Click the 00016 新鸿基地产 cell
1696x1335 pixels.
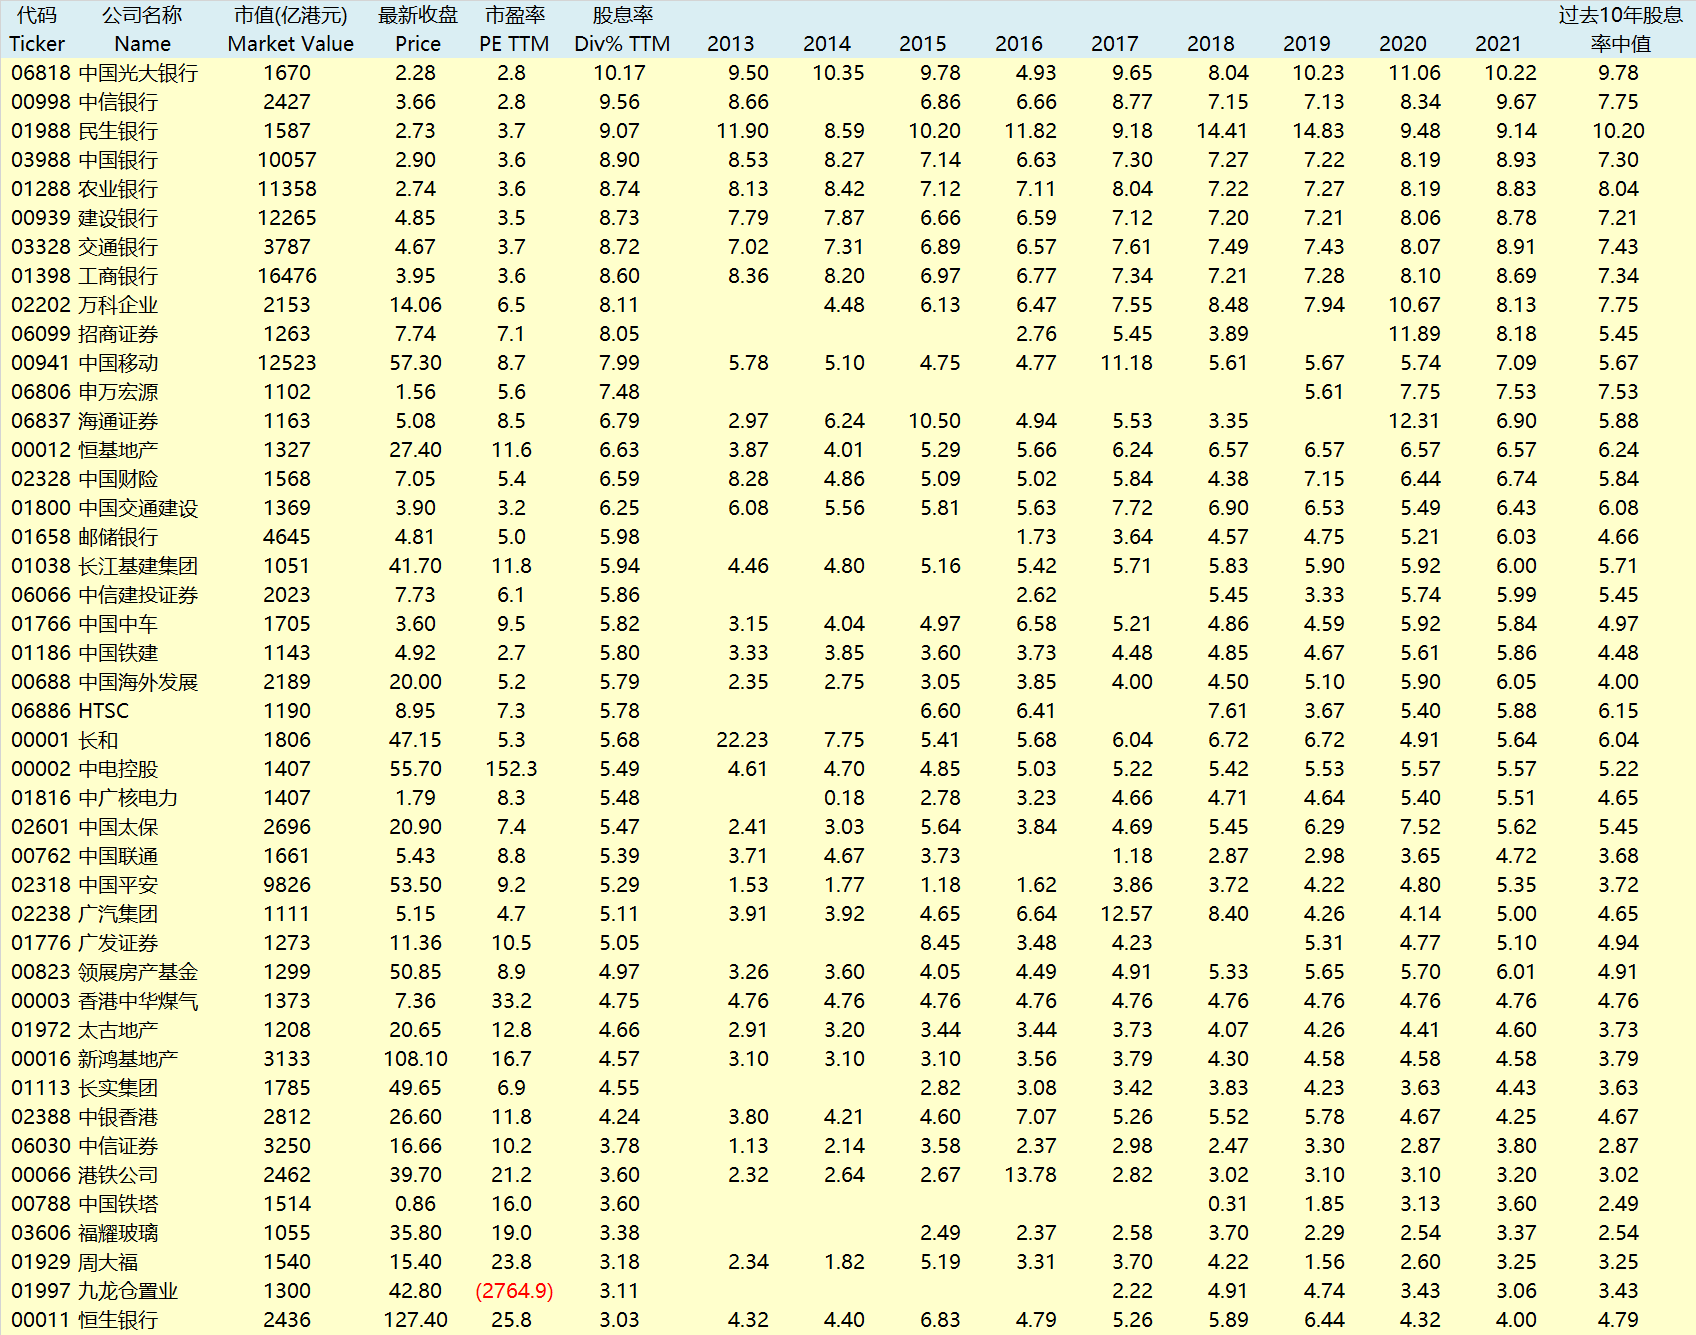[x=94, y=1059]
